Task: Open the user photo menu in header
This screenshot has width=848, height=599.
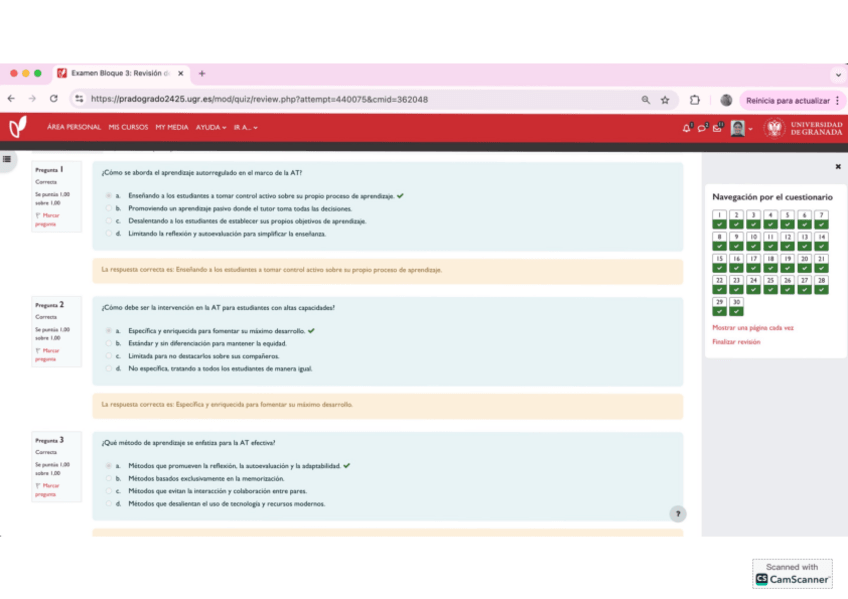Action: click(738, 128)
